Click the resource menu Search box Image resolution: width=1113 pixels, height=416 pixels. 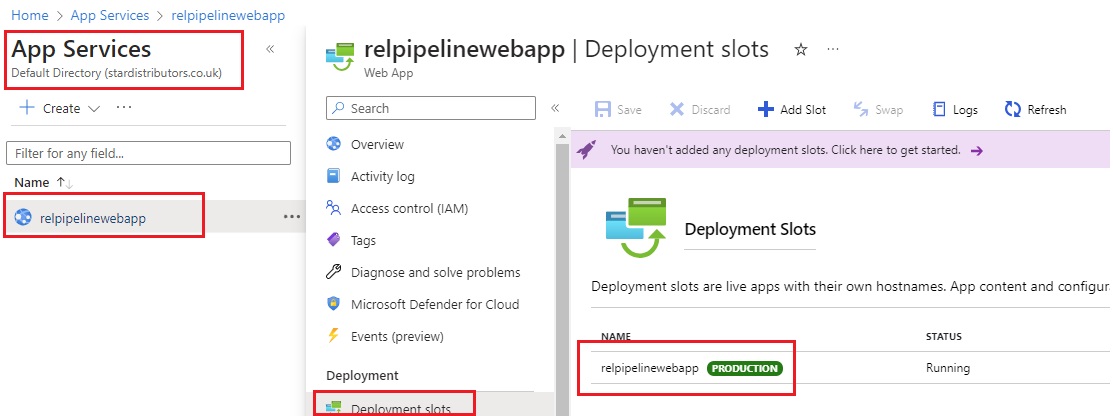point(431,108)
